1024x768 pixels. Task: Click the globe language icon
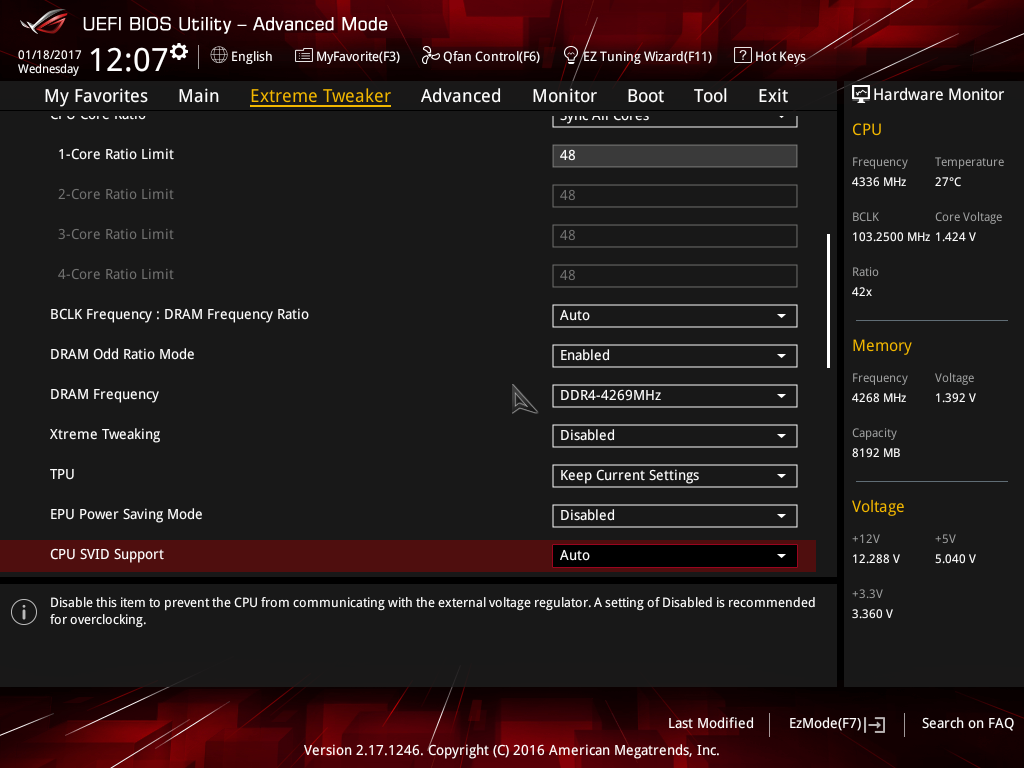219,56
